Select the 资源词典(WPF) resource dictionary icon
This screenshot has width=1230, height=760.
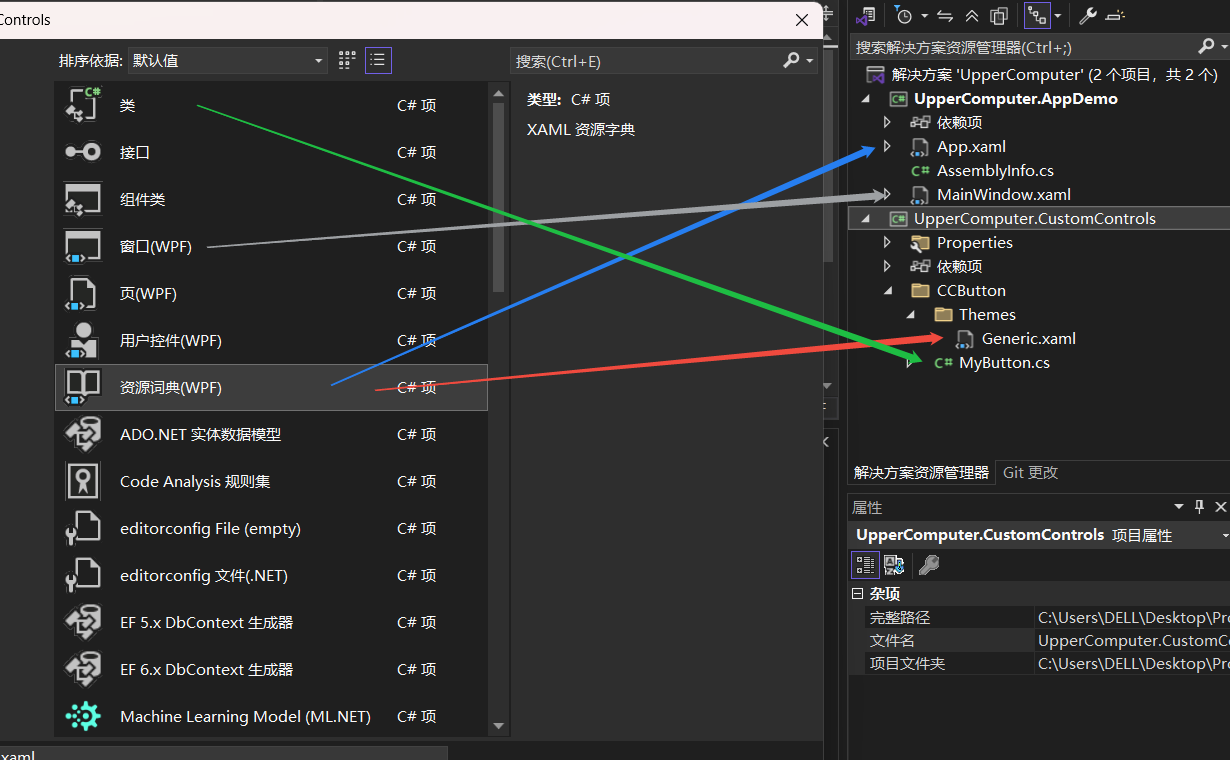click(x=82, y=387)
